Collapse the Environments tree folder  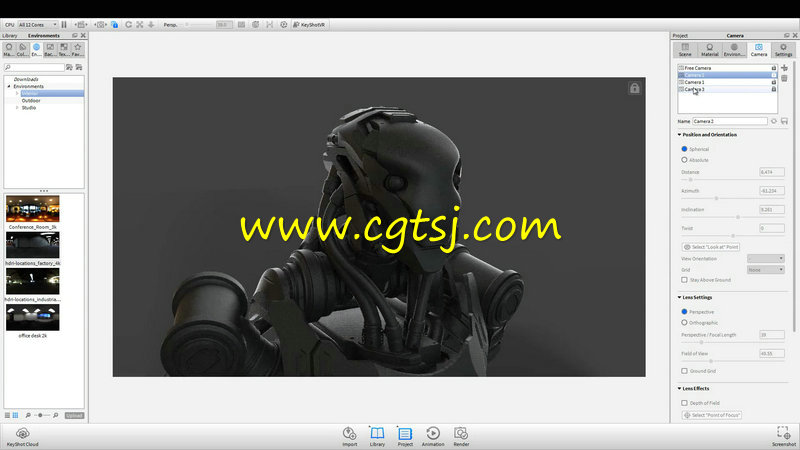(x=9, y=86)
